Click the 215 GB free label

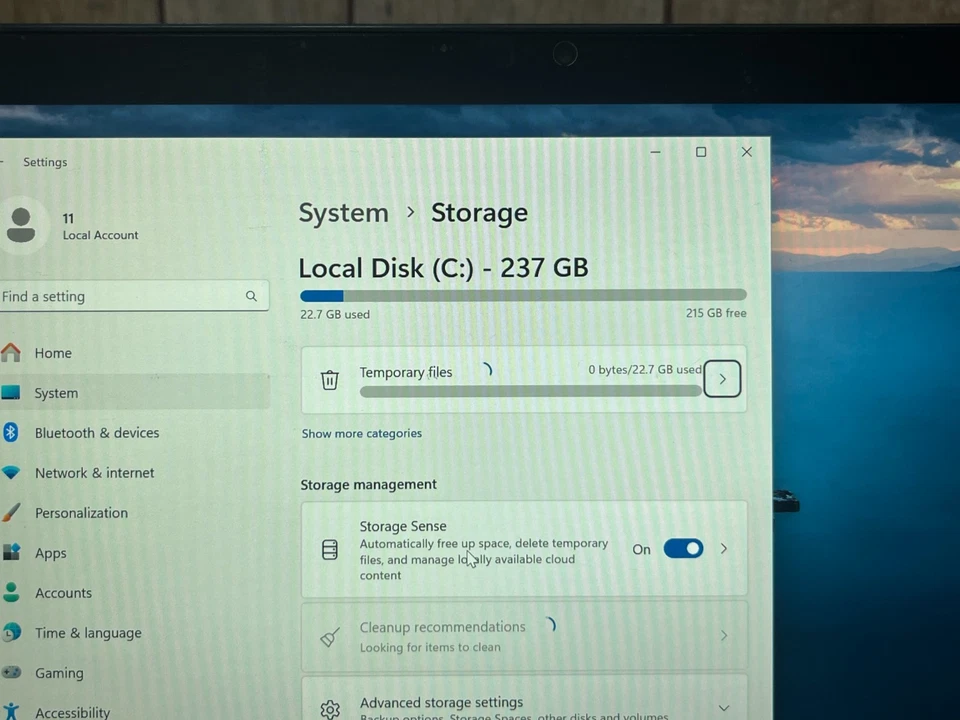point(716,313)
